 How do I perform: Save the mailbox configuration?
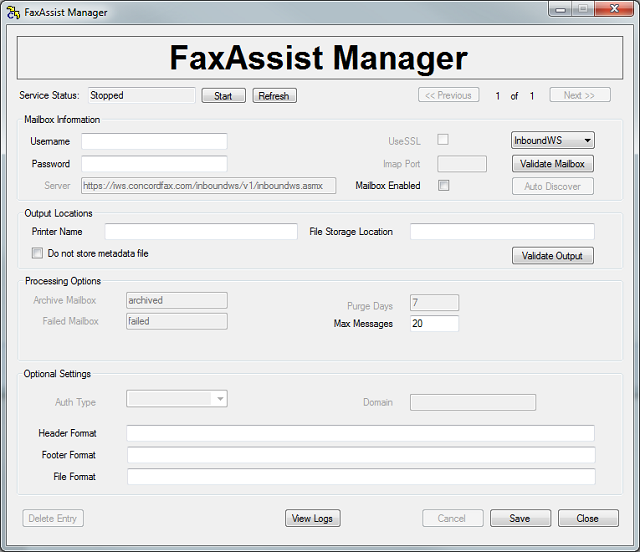(520, 518)
